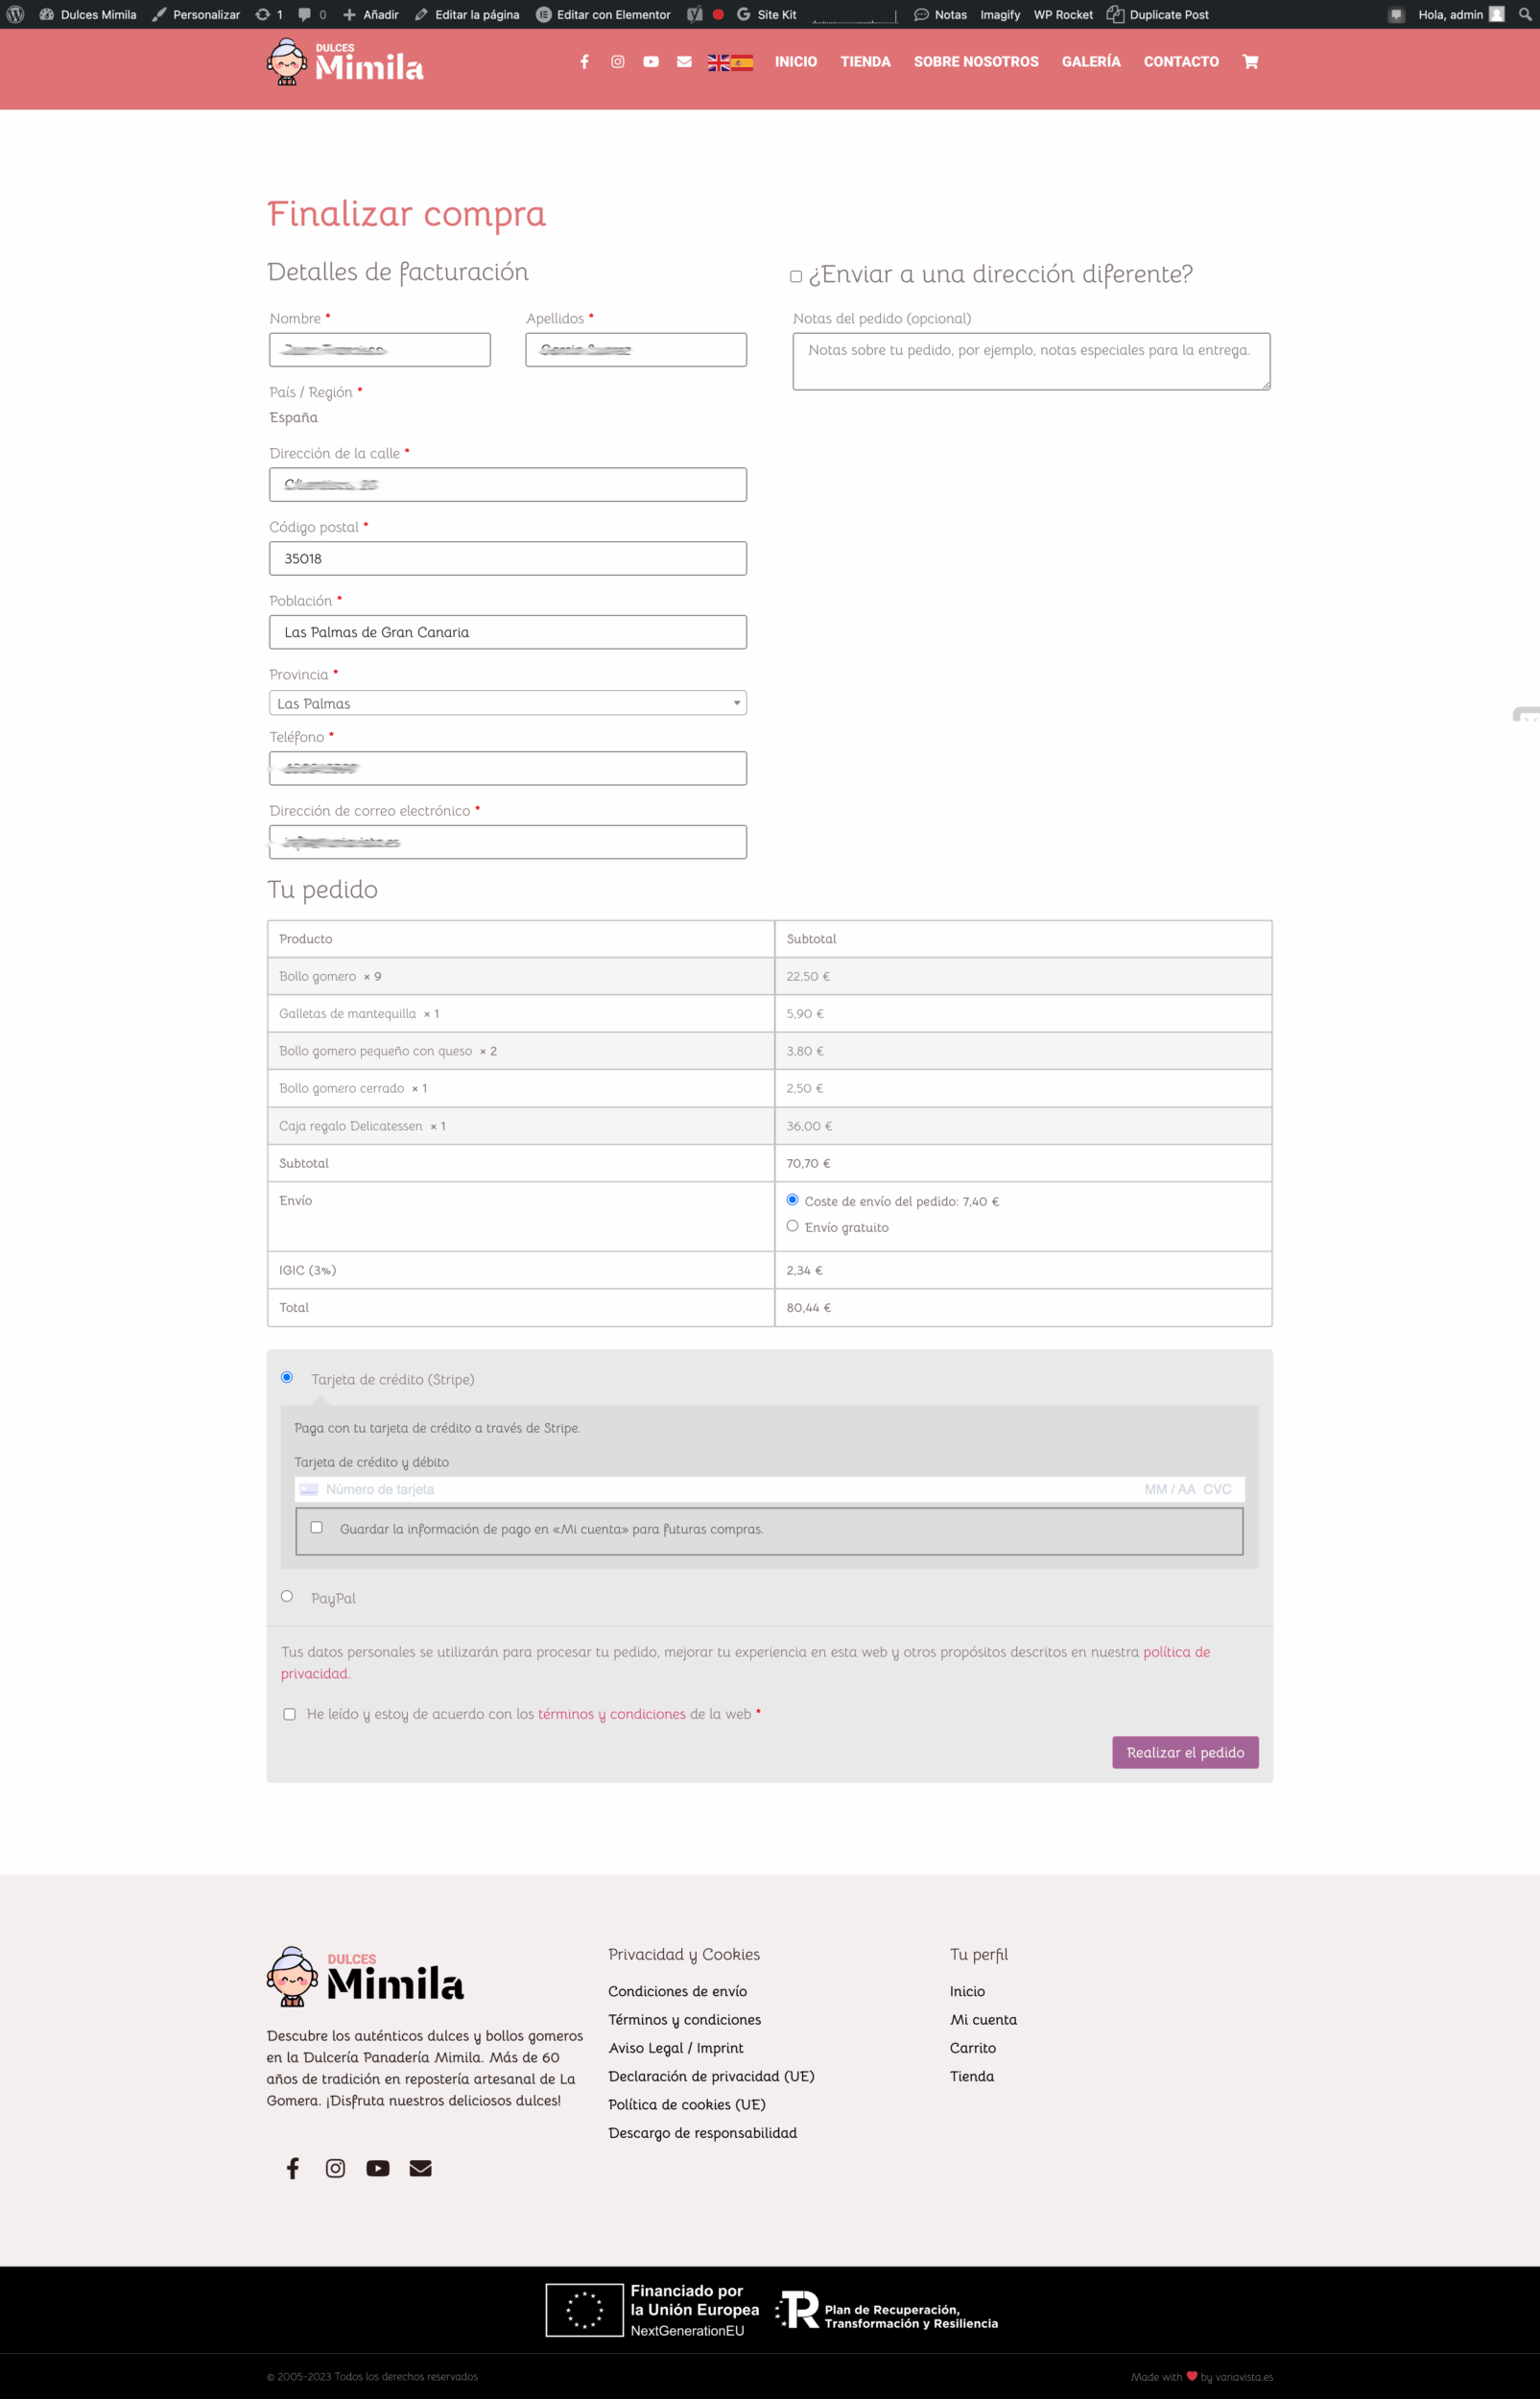Open the Añadir menu in admin bar
This screenshot has height=2399, width=1540.
pyautogui.click(x=371, y=14)
